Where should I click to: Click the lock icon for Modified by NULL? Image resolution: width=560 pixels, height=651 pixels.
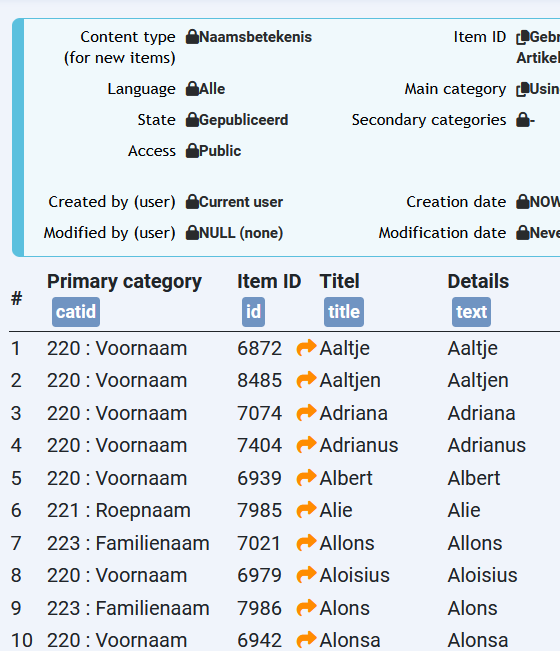coord(192,233)
